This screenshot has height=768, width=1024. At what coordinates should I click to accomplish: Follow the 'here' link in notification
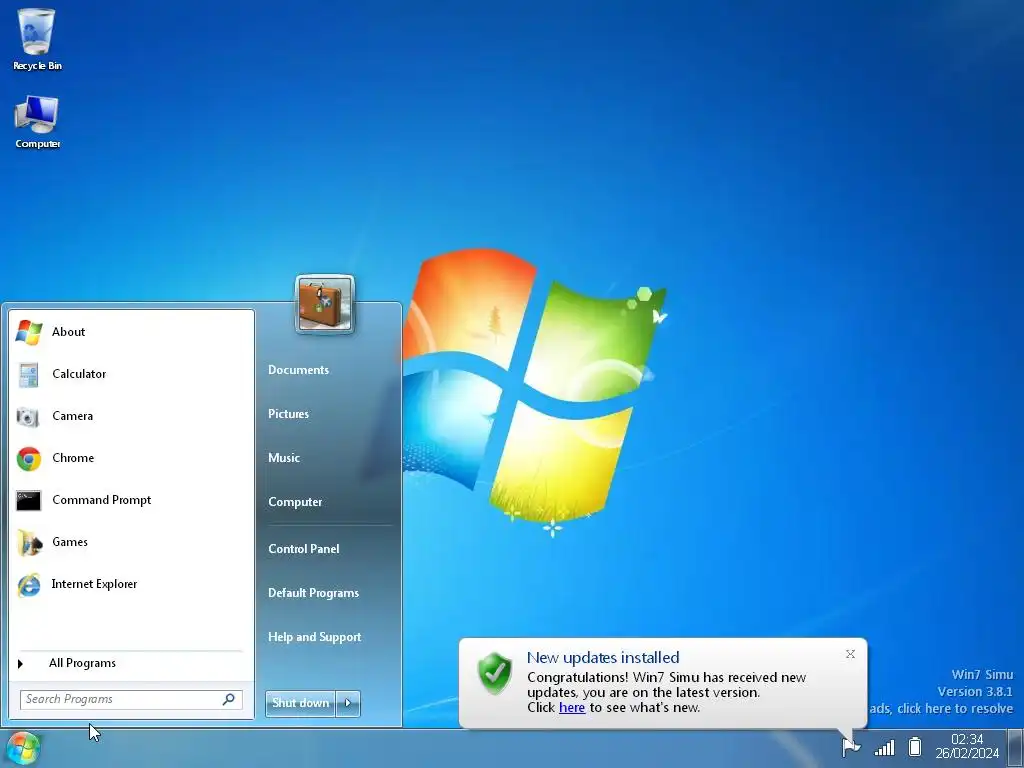(572, 707)
